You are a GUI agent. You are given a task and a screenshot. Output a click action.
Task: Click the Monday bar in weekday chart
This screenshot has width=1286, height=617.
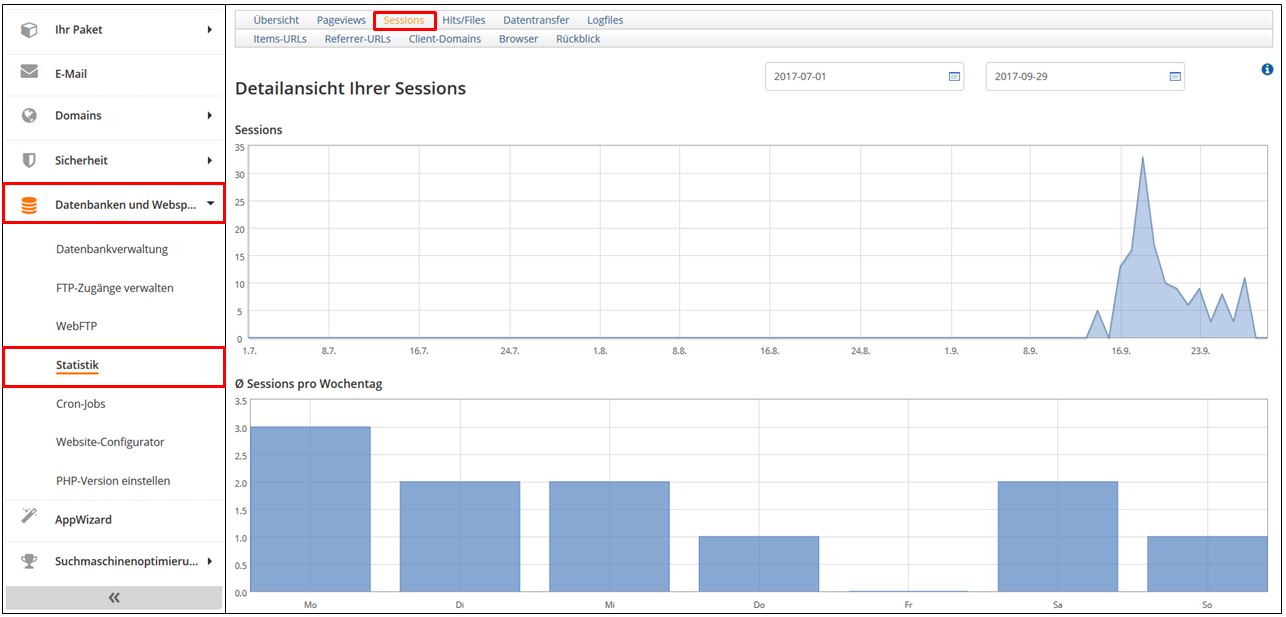310,509
